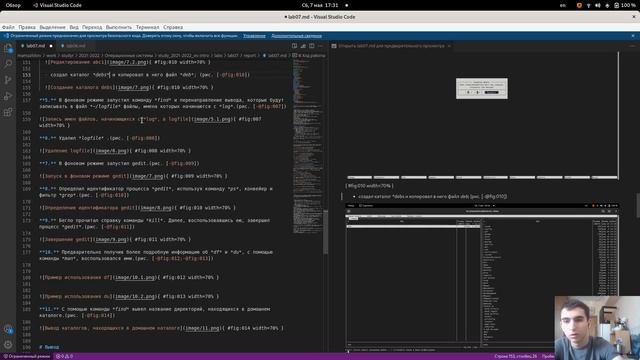Screen dimensions: 640x360
Task: Click the '# Вывод' heading on line 190
Action: coord(49,347)
